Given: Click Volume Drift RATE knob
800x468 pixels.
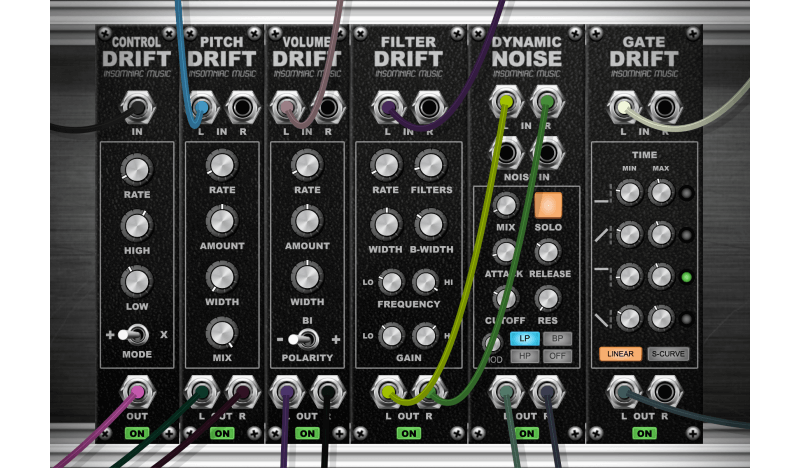Looking at the screenshot, I should click(307, 165).
